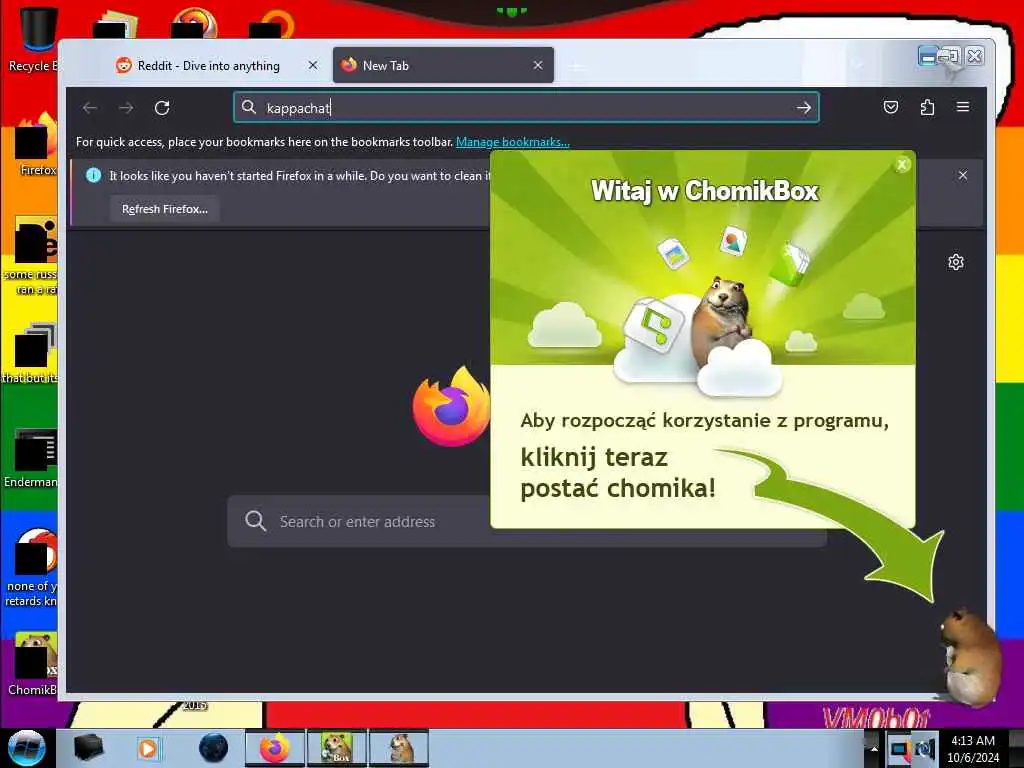The height and width of the screenshot is (768, 1024).
Task: Click the Refresh Firefox button
Action: [x=165, y=209]
